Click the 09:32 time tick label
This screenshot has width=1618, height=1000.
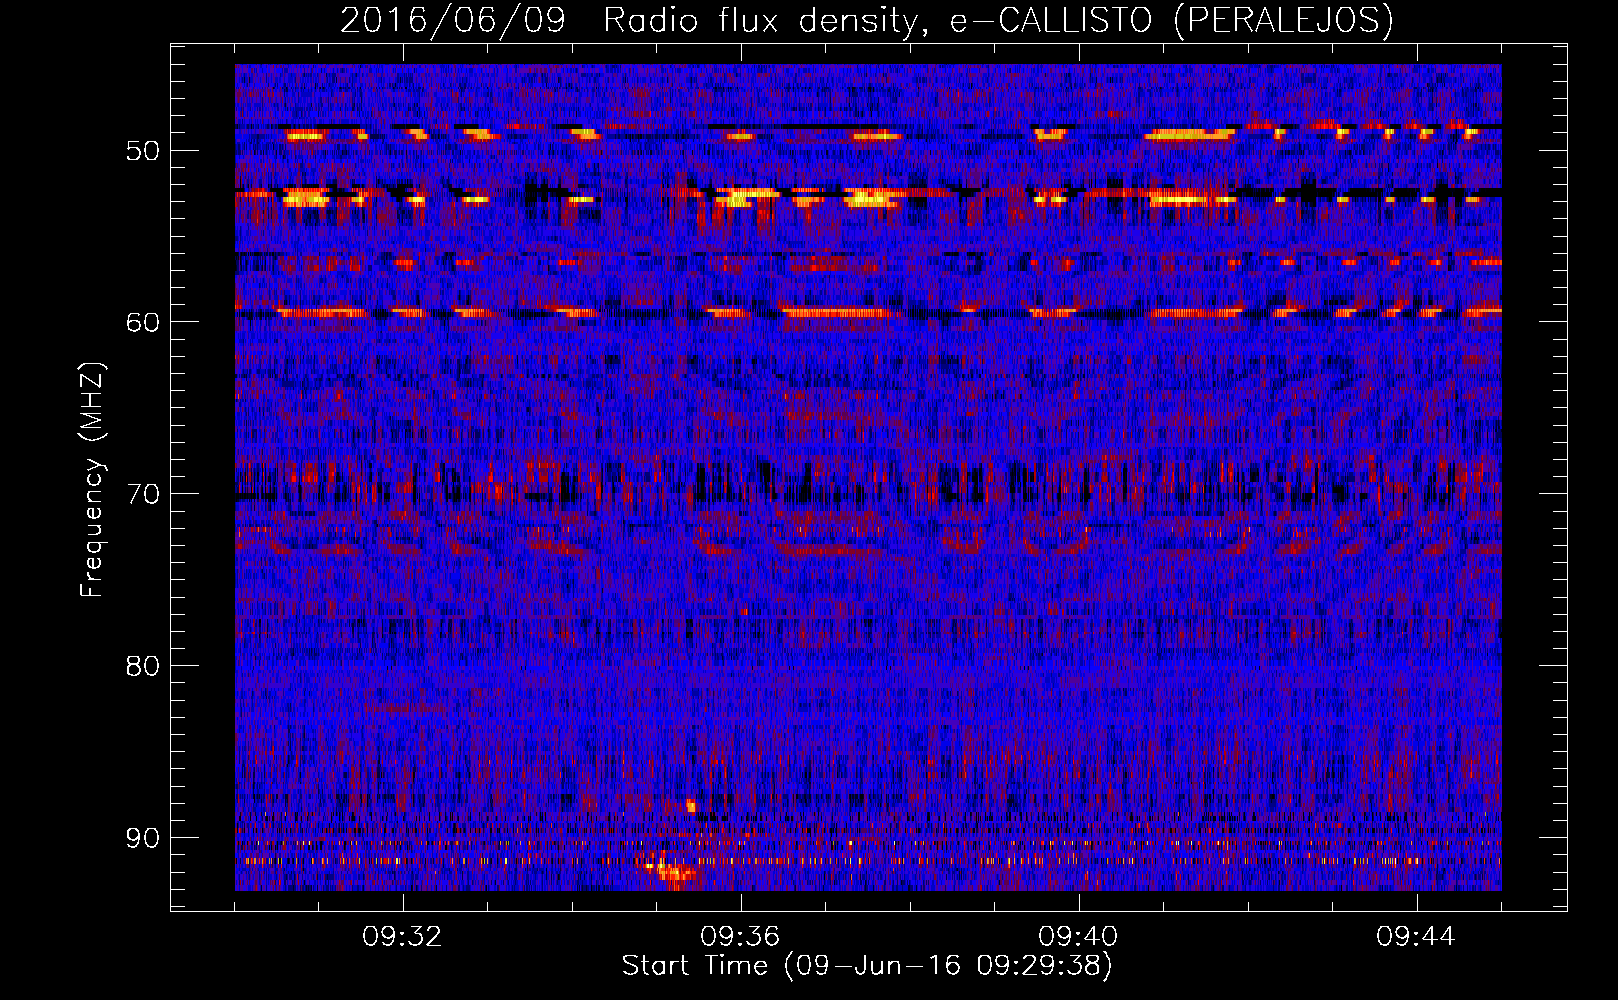[x=403, y=937]
